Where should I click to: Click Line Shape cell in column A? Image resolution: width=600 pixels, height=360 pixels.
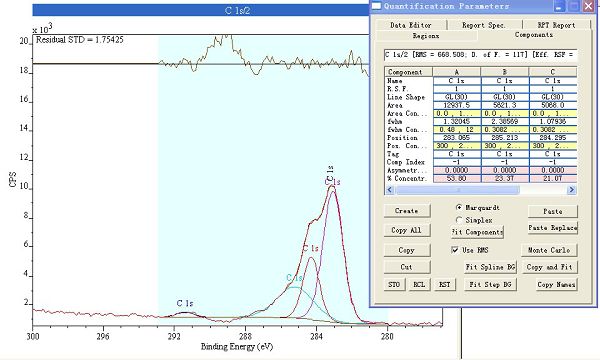tap(457, 97)
